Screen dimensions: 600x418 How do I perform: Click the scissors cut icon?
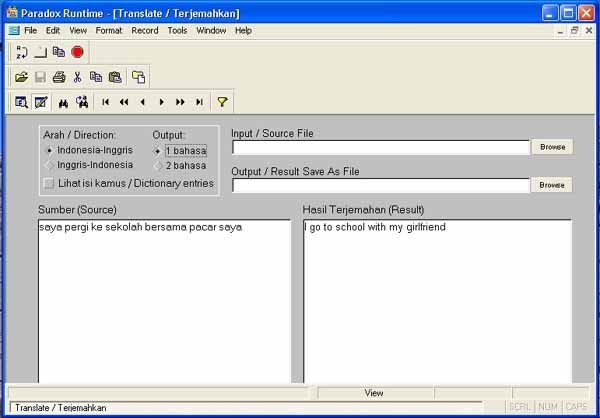tap(78, 77)
